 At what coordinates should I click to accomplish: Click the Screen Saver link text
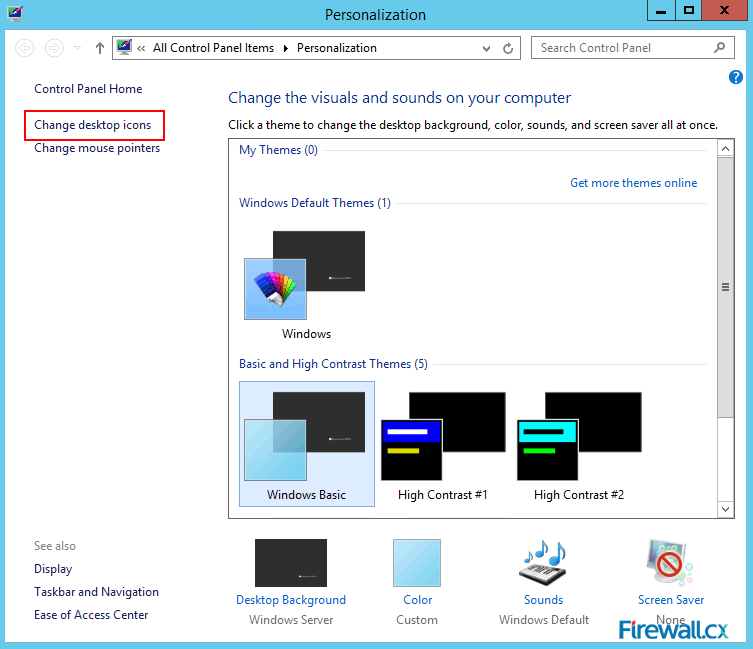coord(671,600)
